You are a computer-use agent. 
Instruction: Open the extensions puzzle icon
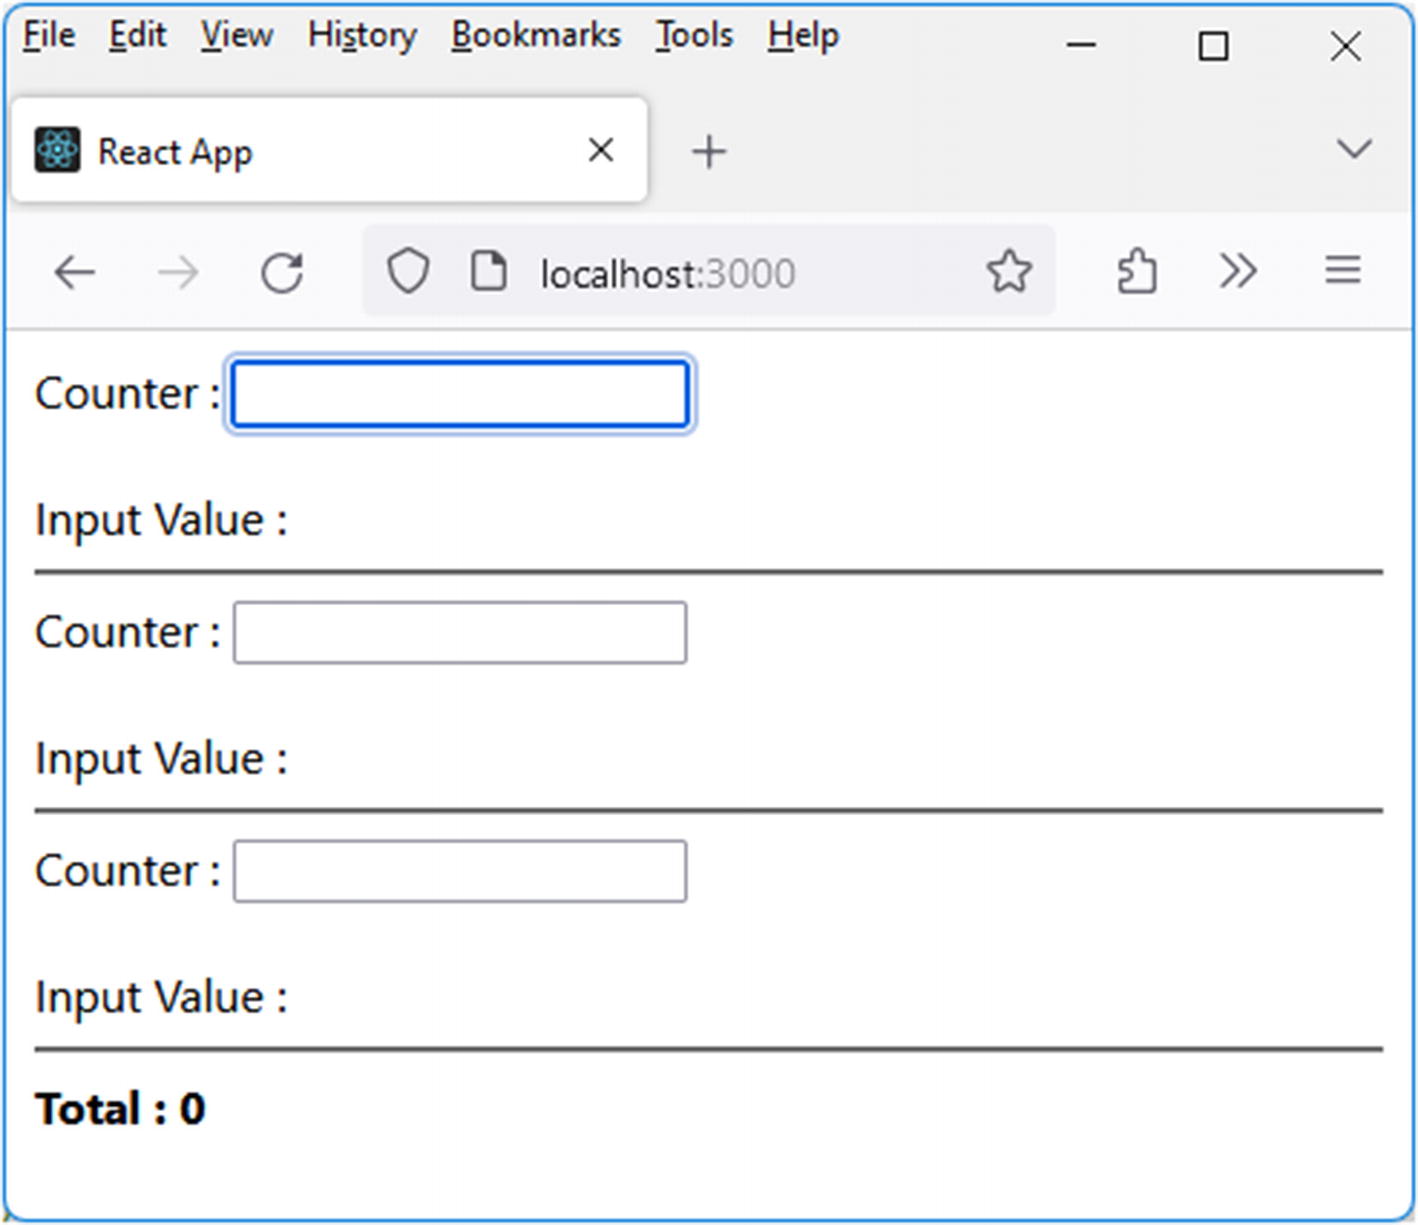click(x=1137, y=271)
